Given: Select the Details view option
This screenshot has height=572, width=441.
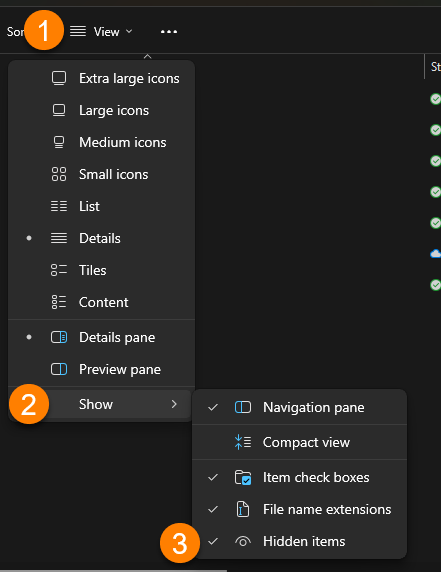Looking at the screenshot, I should [101, 239].
